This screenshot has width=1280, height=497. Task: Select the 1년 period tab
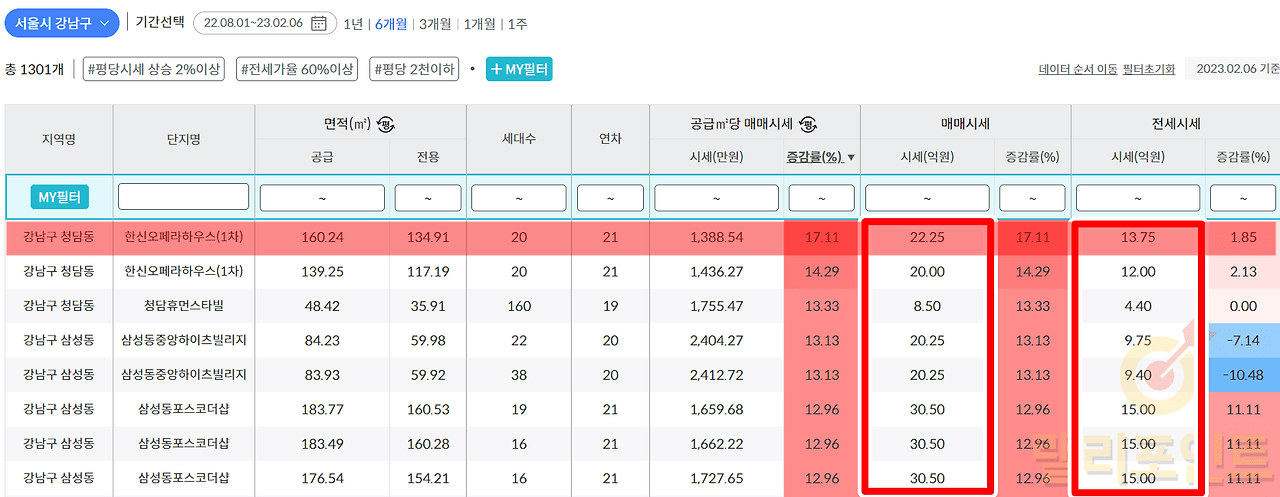click(x=353, y=23)
